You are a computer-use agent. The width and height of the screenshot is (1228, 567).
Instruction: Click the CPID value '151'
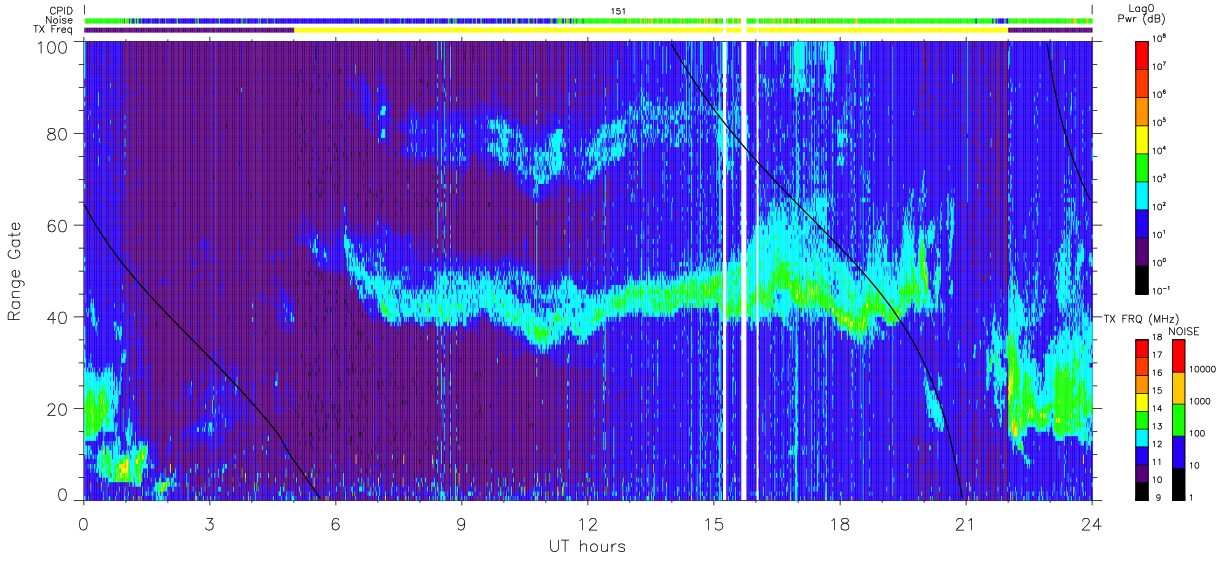[619, 11]
